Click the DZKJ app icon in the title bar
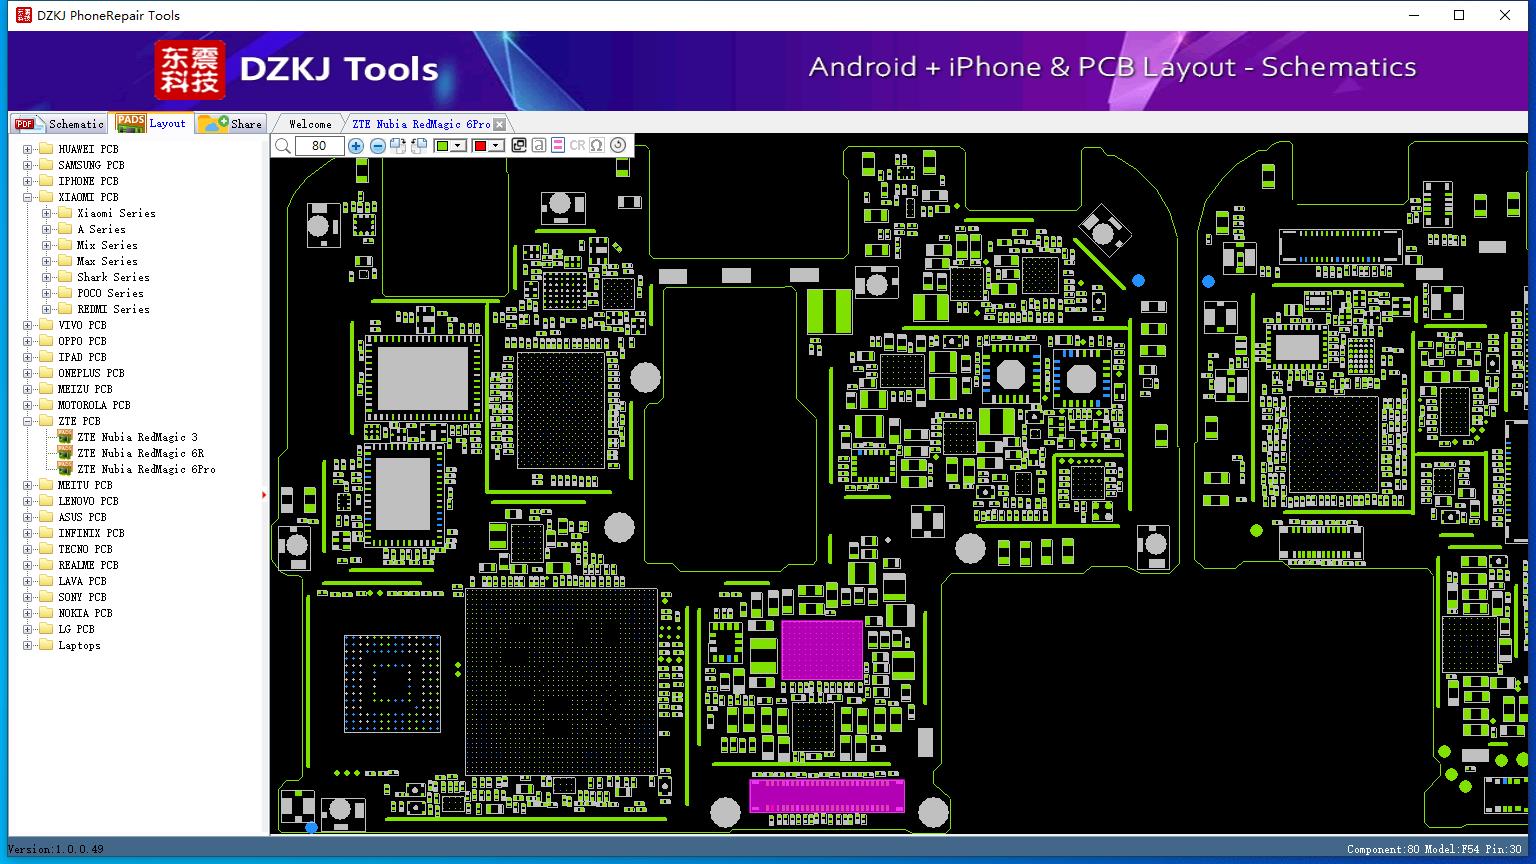The width and height of the screenshot is (1536, 864). click(24, 15)
